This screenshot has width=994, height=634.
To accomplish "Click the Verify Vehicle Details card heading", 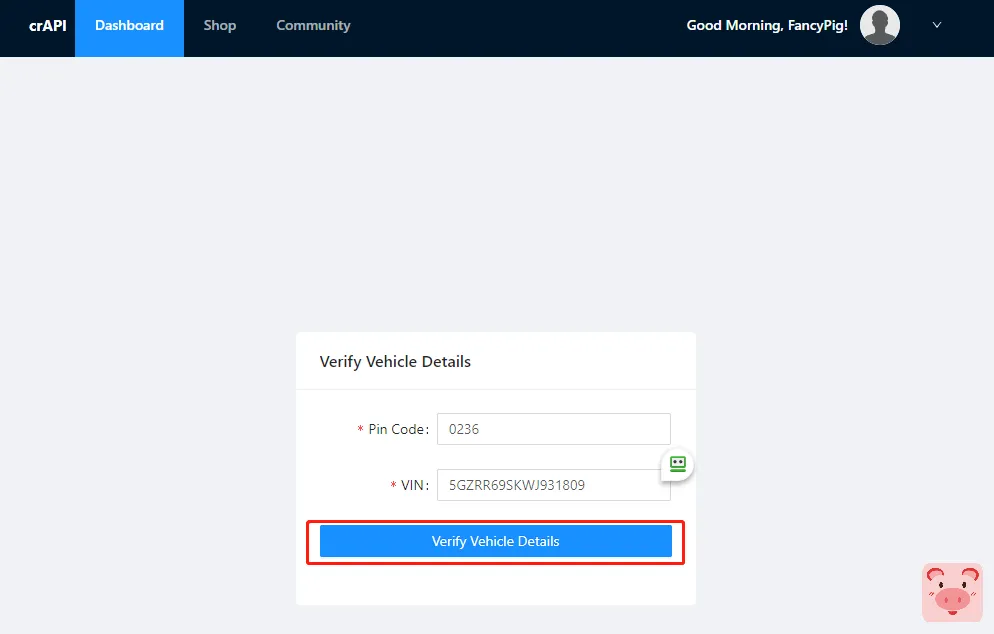I will pyautogui.click(x=395, y=361).
